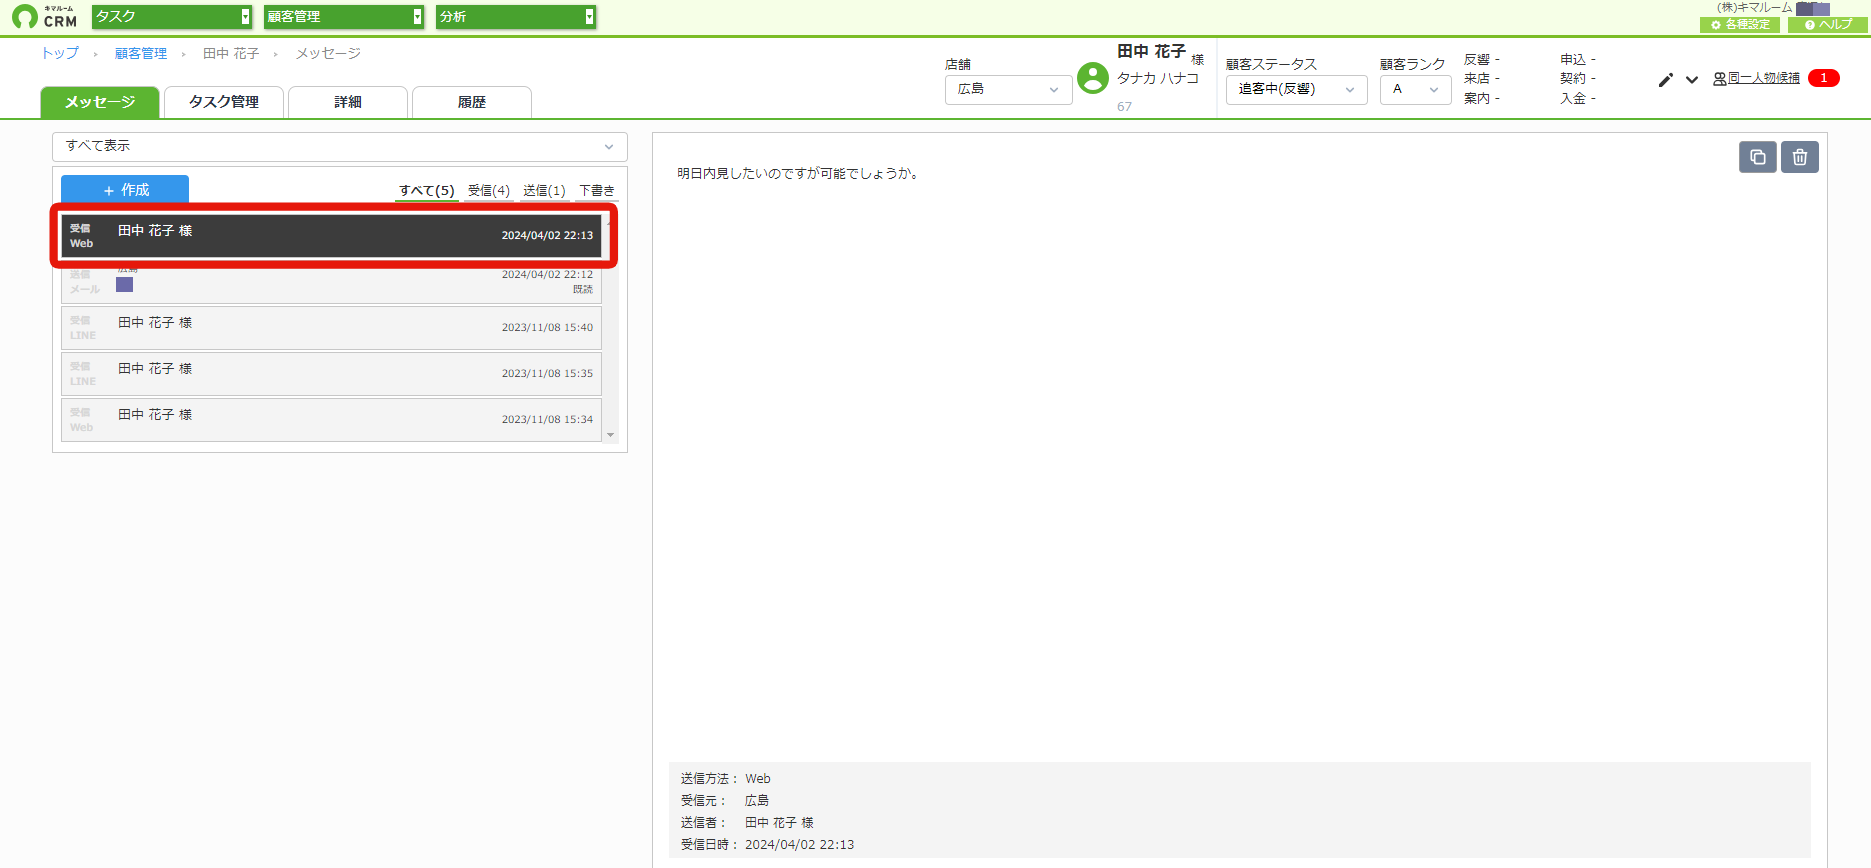Click the 送信方法 Web detail line
Screen dimensions: 1871x868
click(725, 779)
